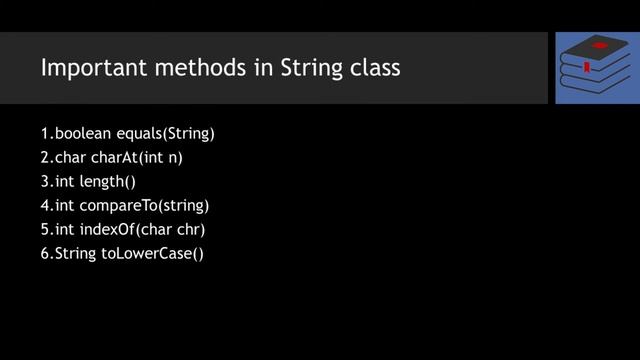Click the red bookmark on the book icon
Screen dimensions: 640x360
coord(587,67)
